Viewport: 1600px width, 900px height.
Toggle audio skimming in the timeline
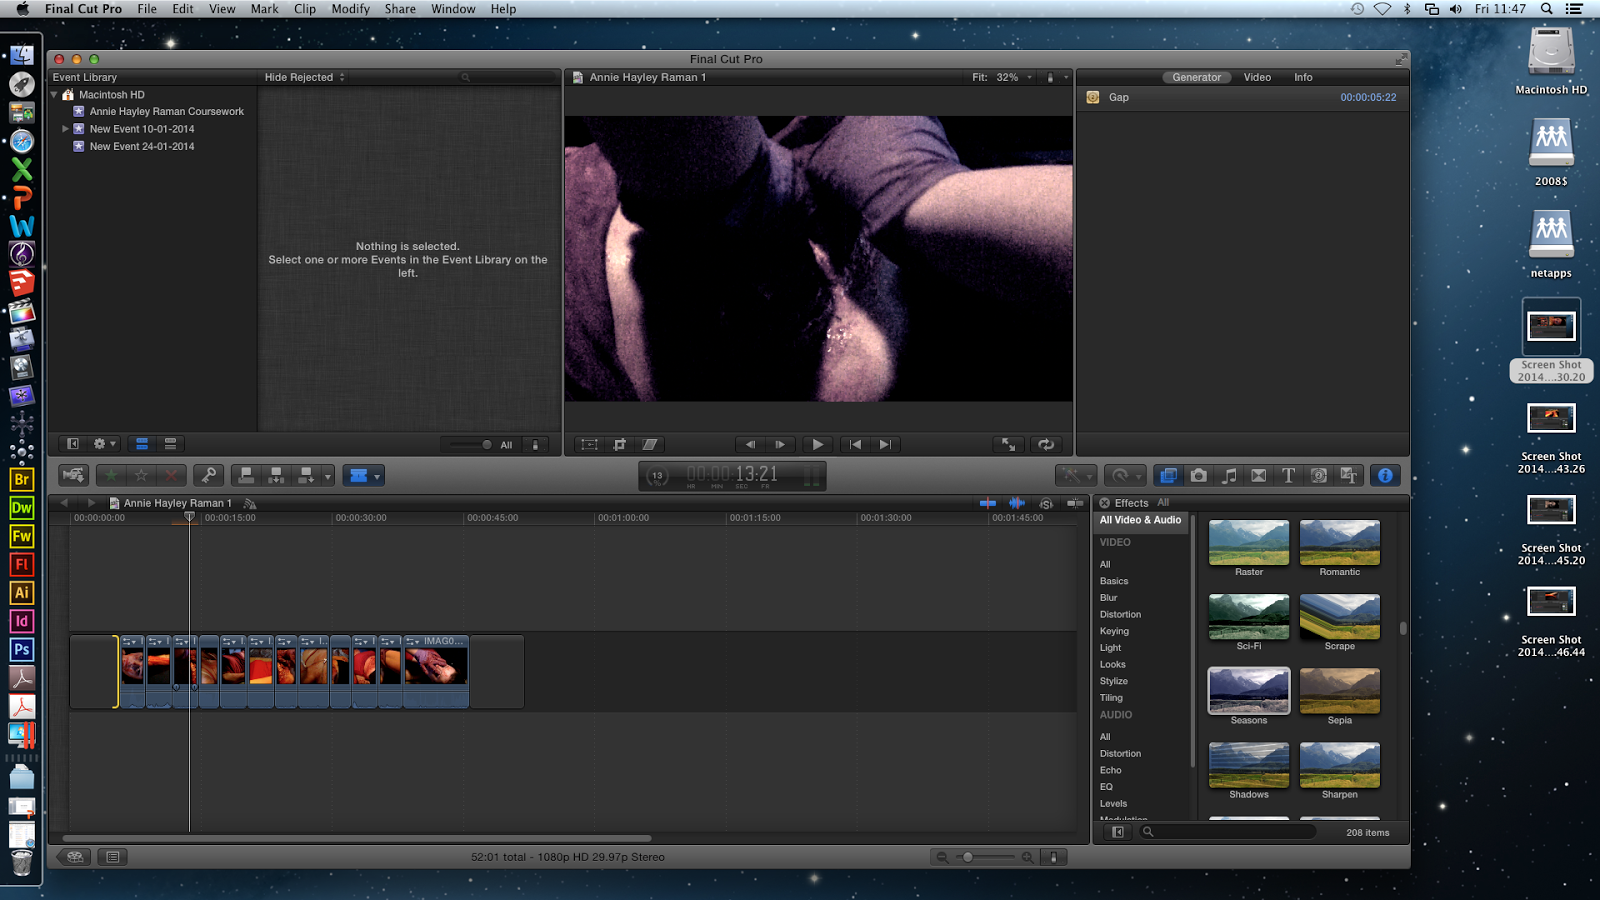pyautogui.click(x=1017, y=504)
